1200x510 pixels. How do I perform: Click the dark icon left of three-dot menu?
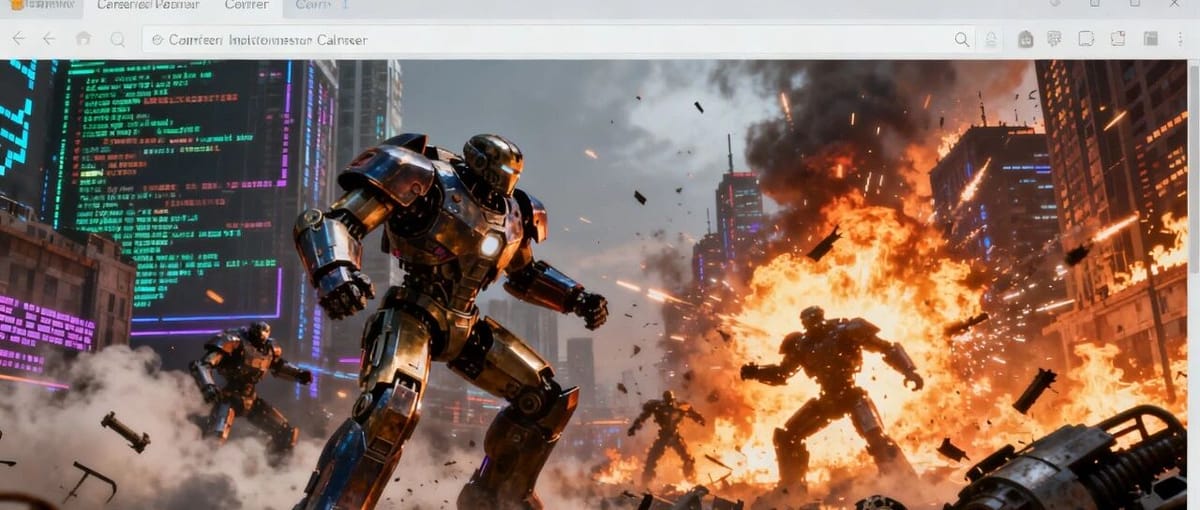point(1150,39)
